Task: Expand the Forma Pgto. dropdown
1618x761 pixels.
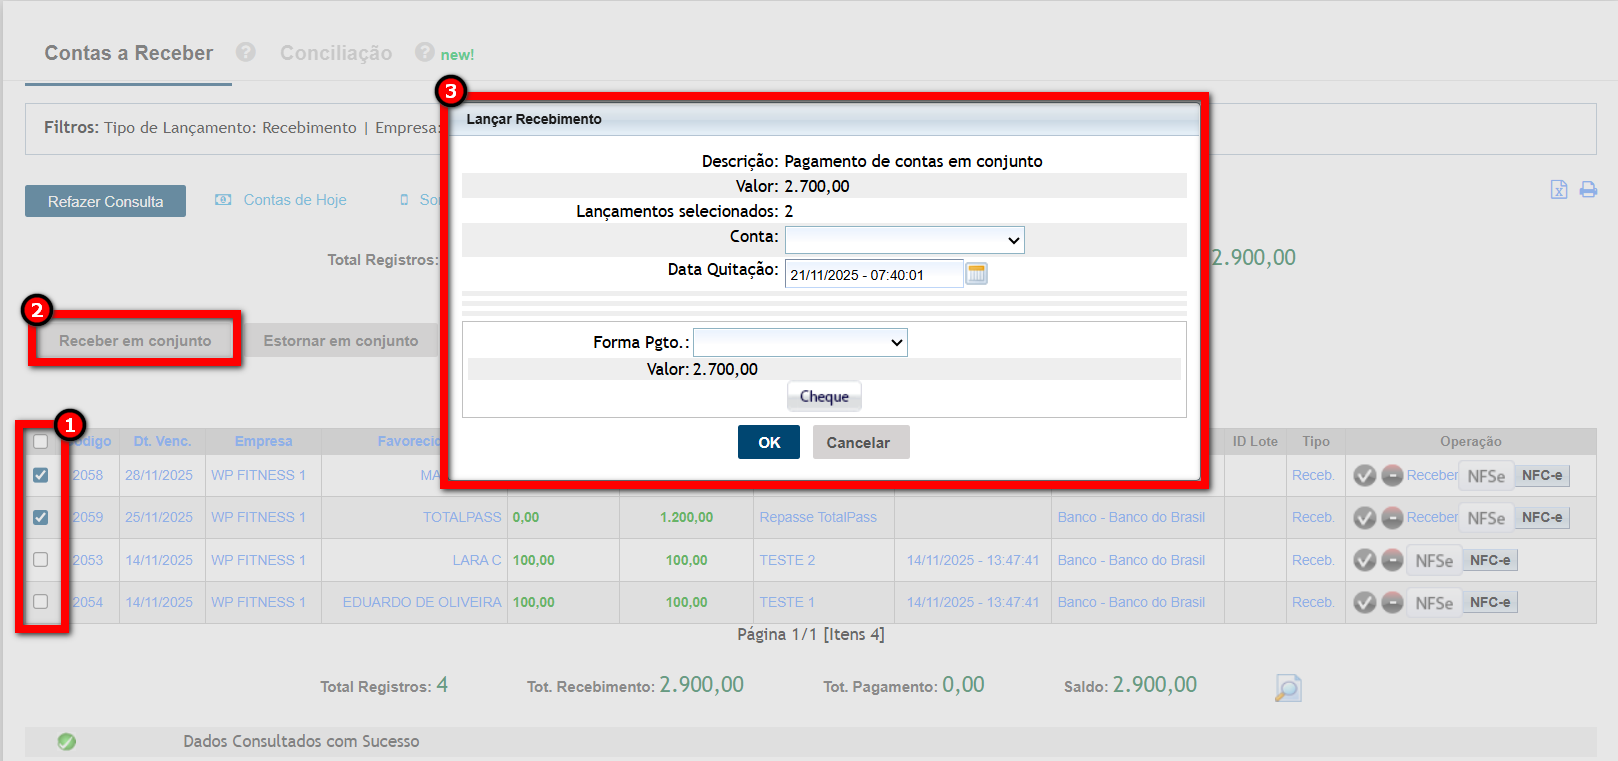Action: (800, 342)
